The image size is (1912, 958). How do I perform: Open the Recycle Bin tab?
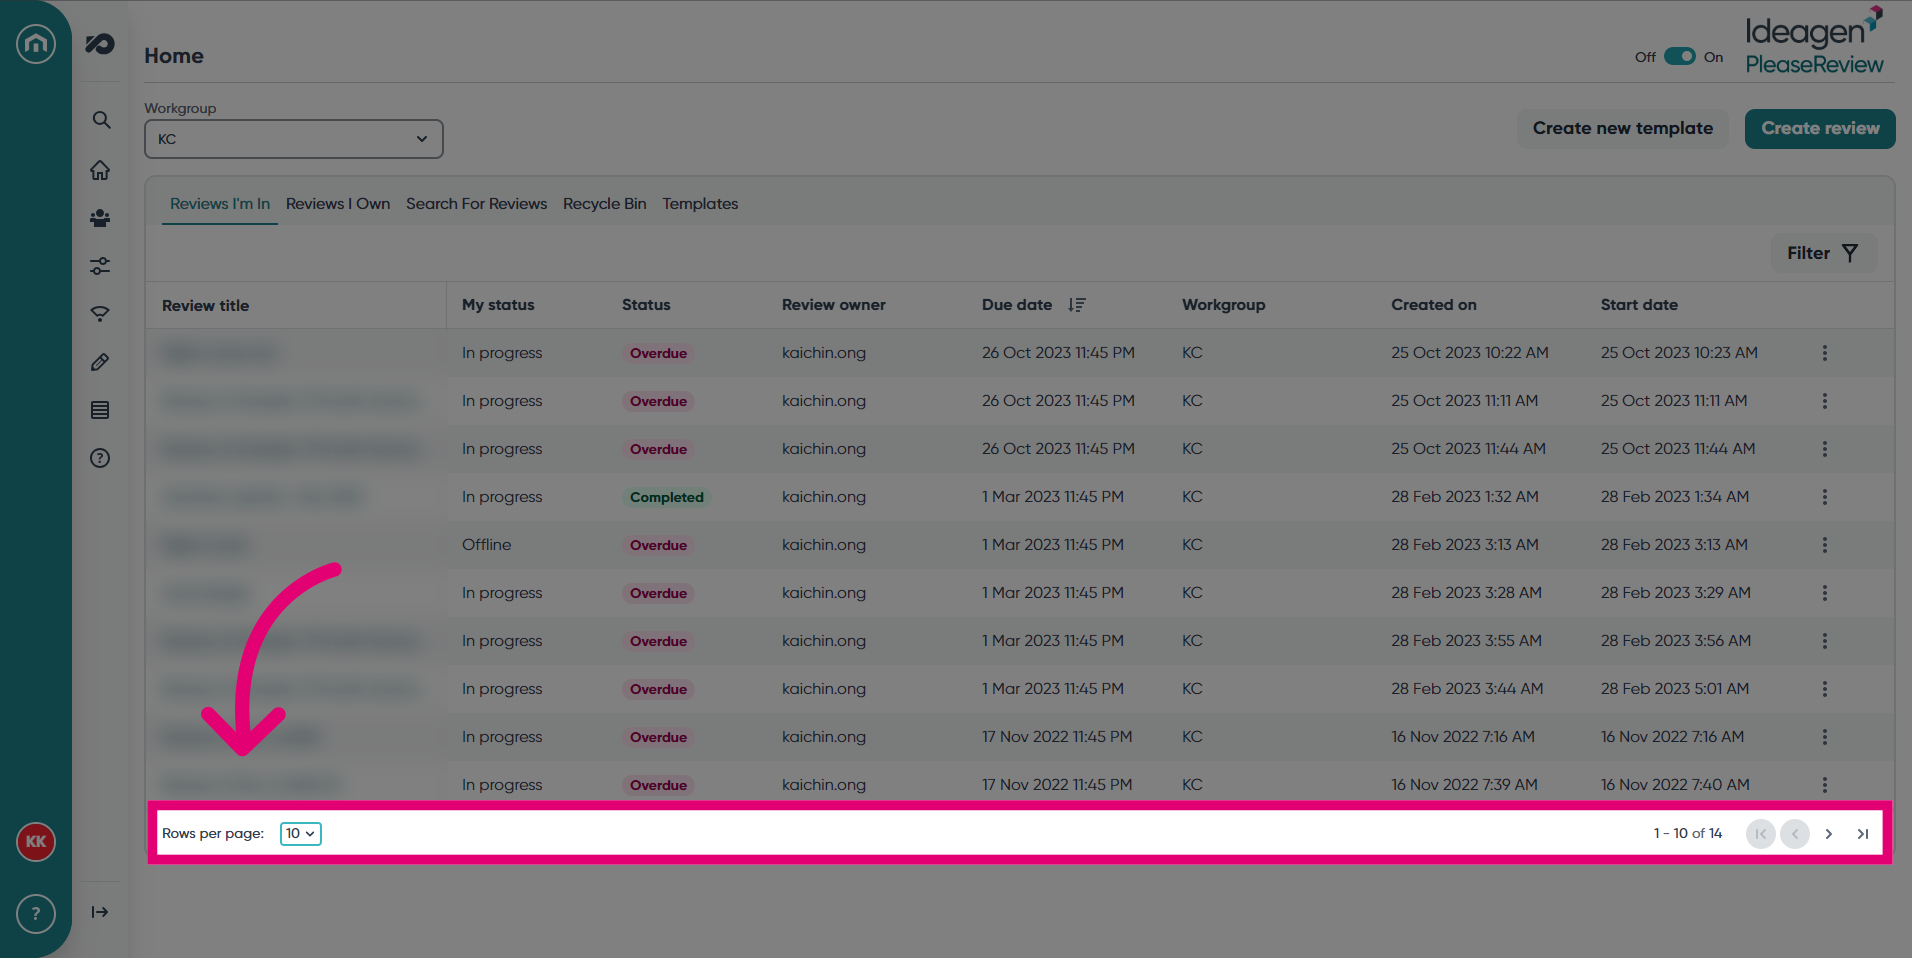pos(605,204)
